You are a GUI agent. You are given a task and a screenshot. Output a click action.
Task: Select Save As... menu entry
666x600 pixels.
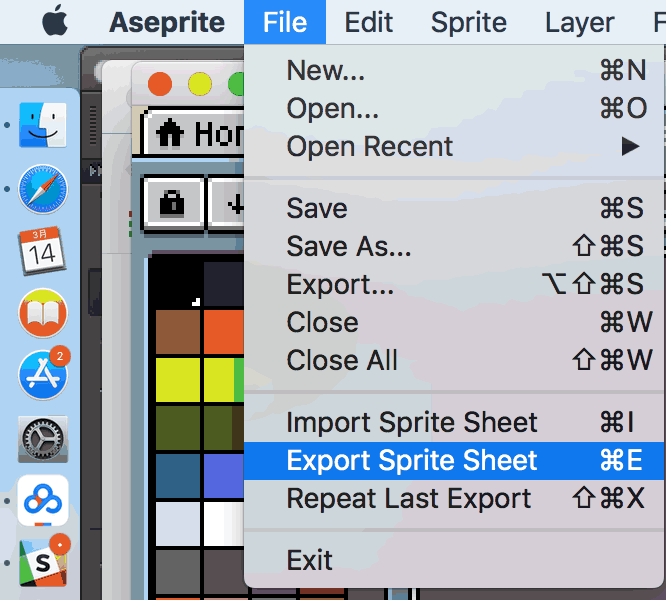pos(454,246)
